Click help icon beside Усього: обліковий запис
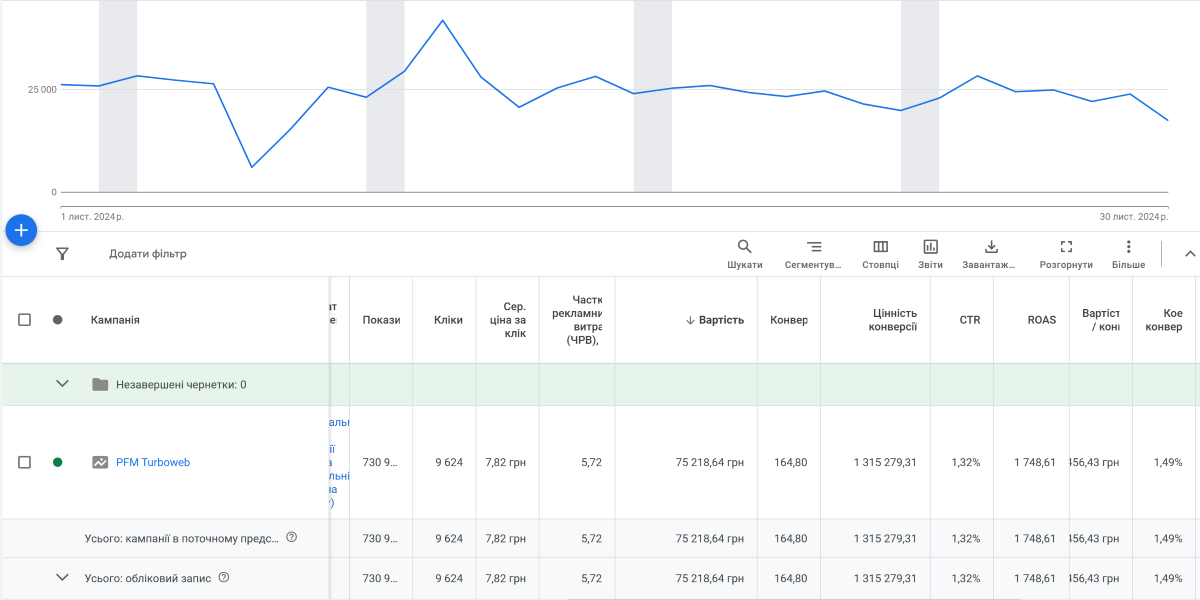 pyautogui.click(x=224, y=577)
